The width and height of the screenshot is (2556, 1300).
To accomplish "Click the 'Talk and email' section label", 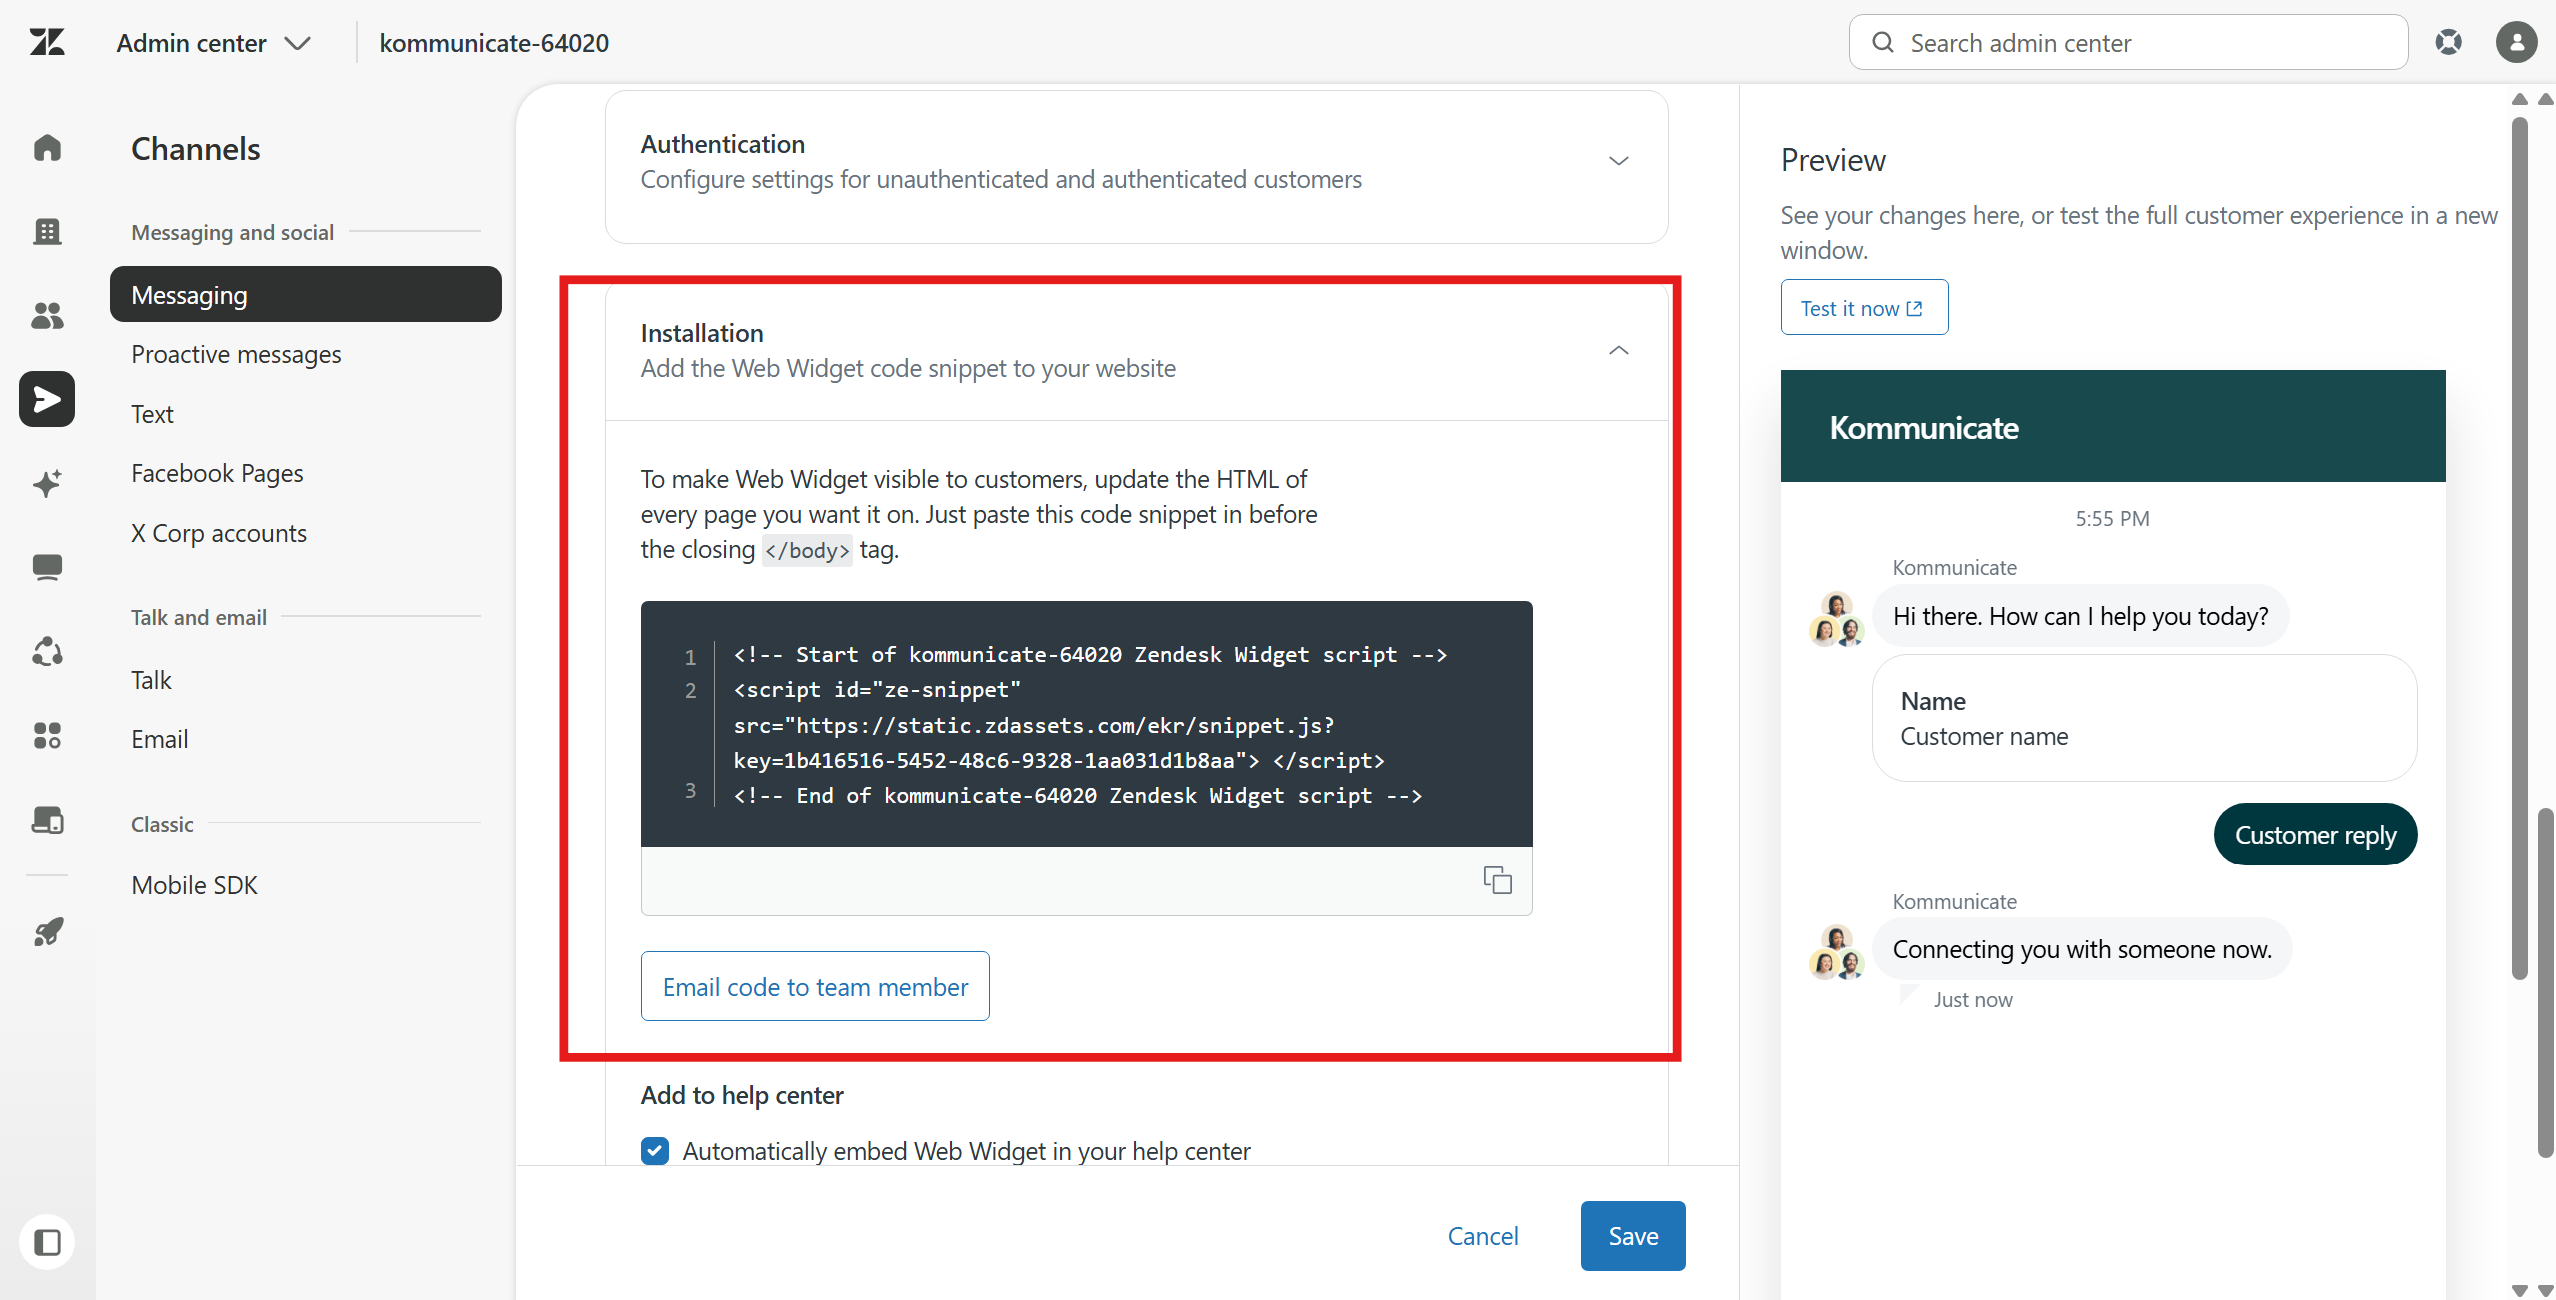I will coord(199,617).
